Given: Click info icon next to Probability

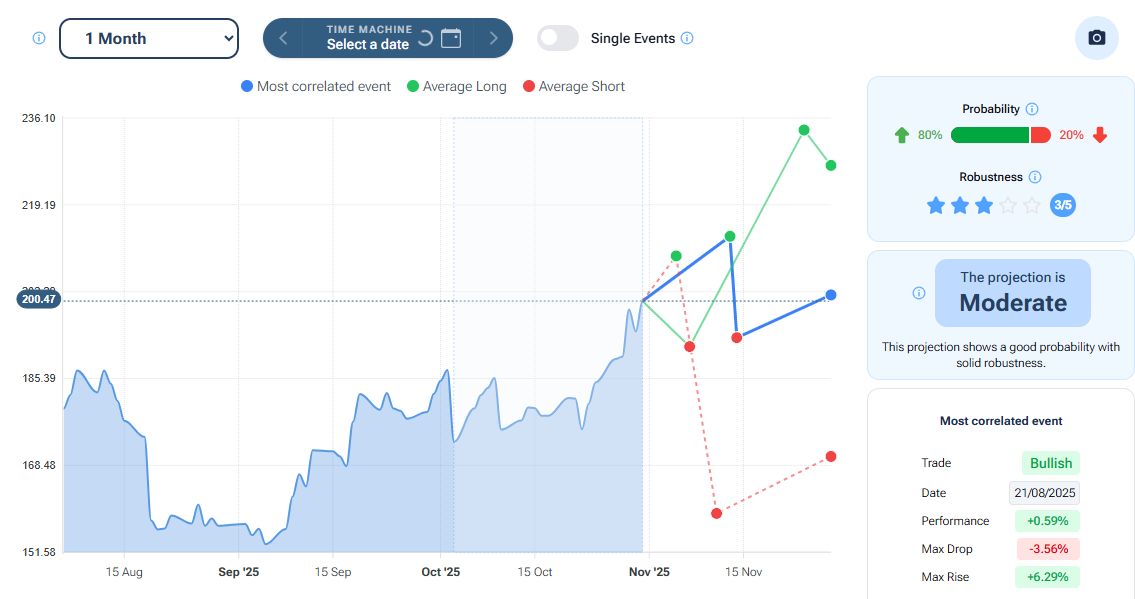Looking at the screenshot, I should 1032,109.
